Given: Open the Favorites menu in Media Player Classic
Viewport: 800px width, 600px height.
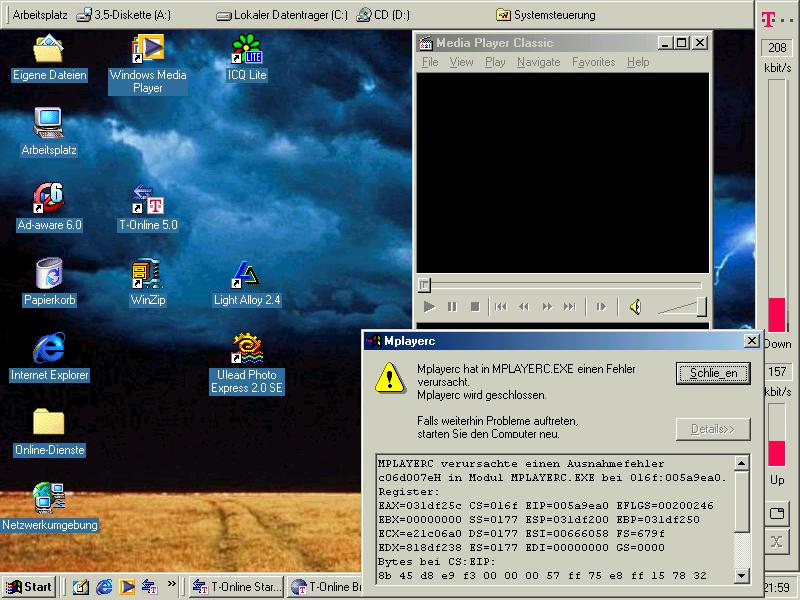Looking at the screenshot, I should coord(593,62).
